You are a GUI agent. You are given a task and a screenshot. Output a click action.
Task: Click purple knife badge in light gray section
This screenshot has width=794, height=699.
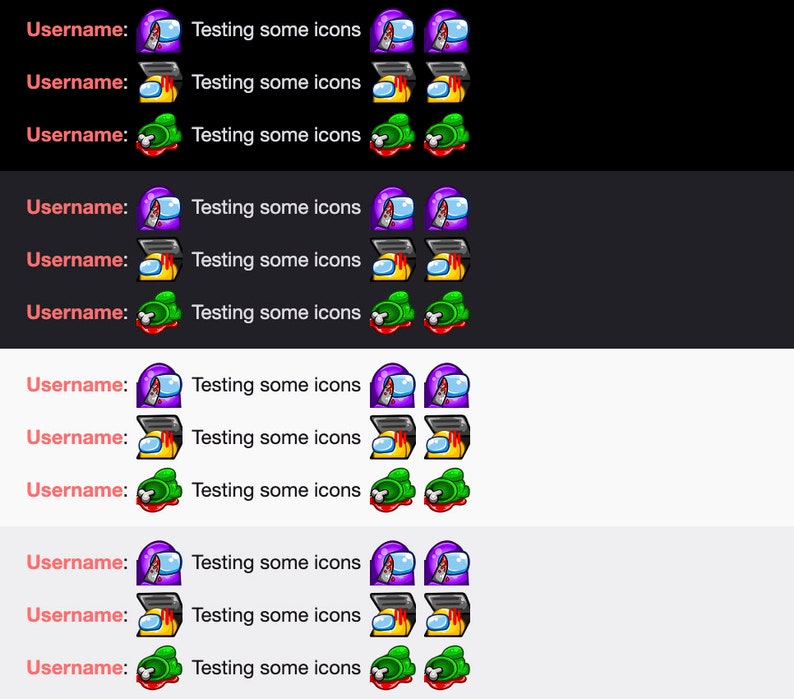coord(159,563)
